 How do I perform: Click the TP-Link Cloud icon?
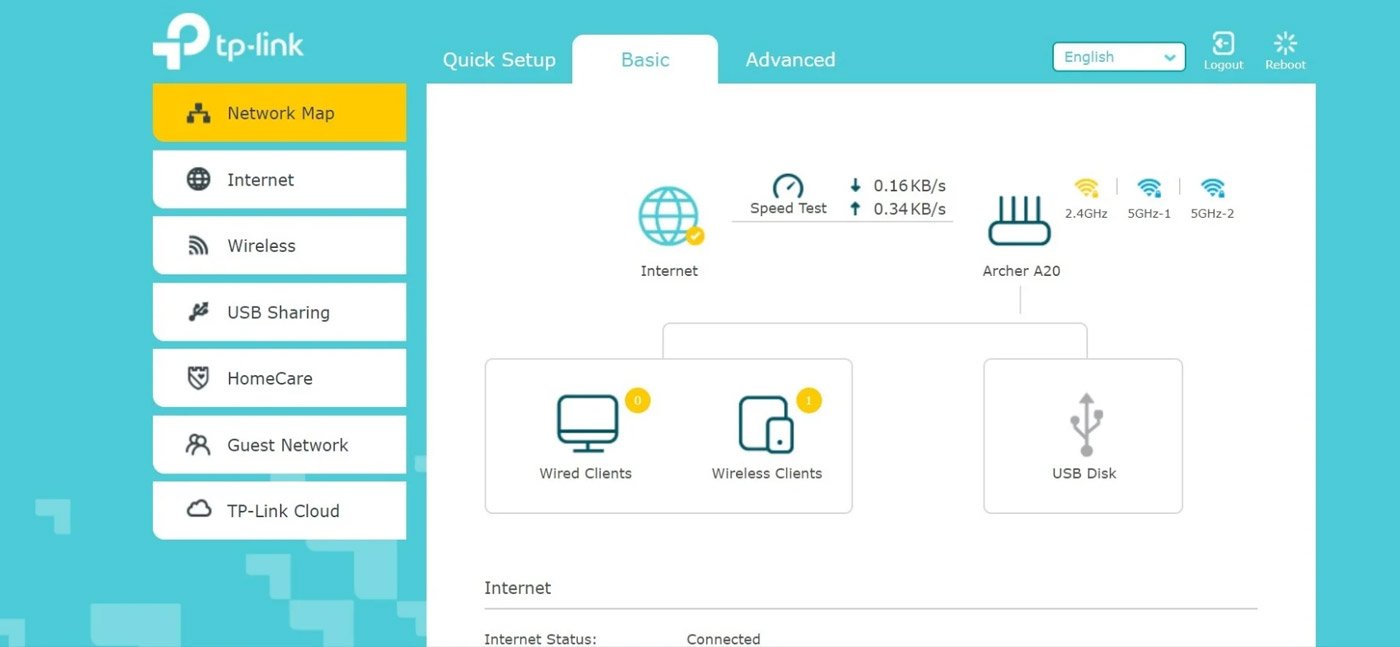click(x=199, y=510)
